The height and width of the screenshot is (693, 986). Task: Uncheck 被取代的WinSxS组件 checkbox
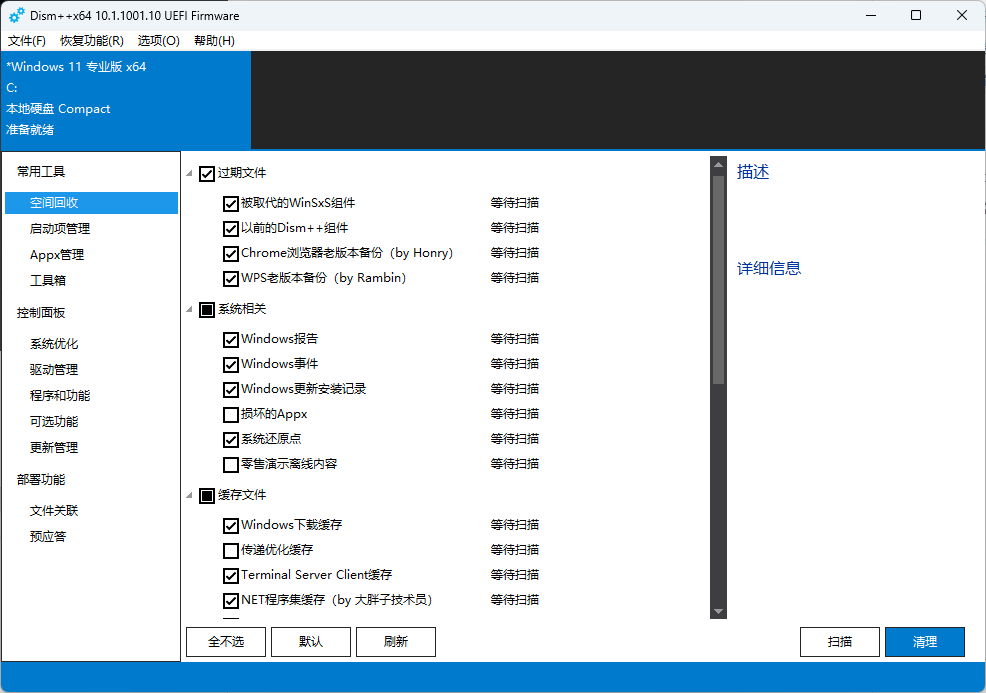tap(231, 203)
